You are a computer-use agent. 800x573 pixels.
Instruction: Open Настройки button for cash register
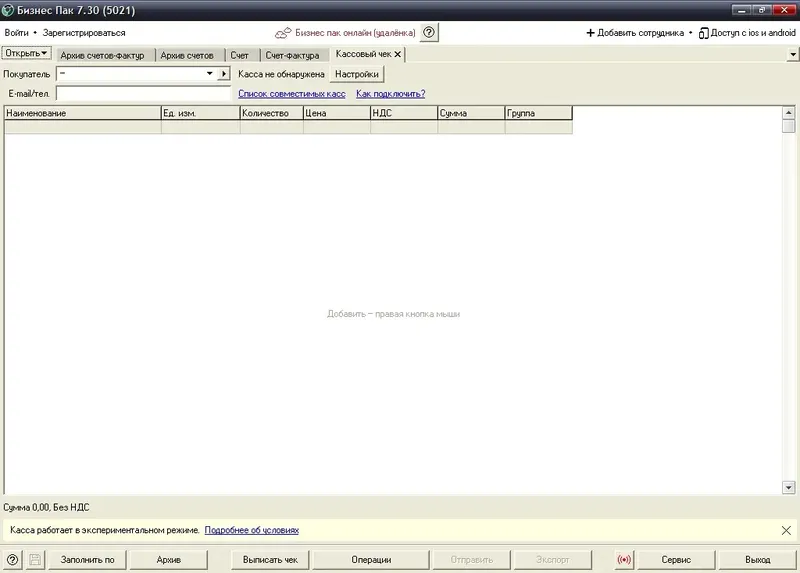point(357,74)
